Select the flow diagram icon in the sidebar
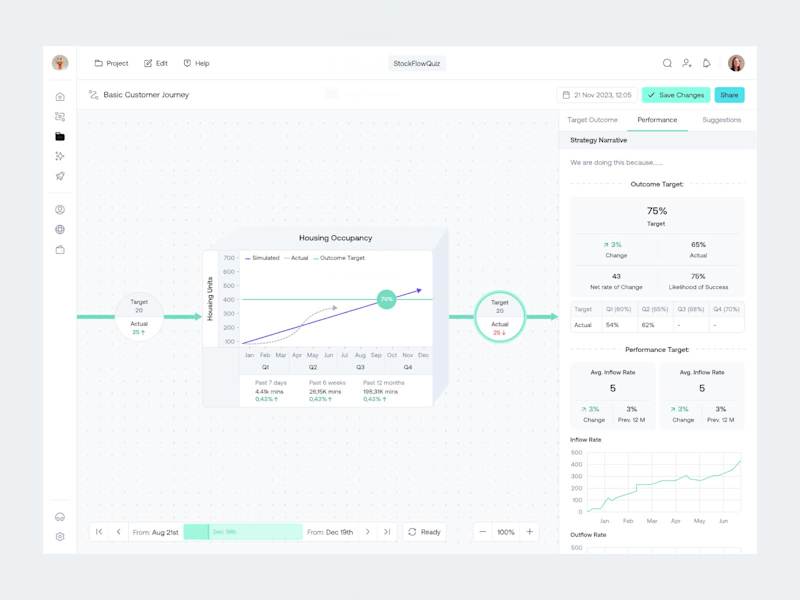The width and height of the screenshot is (800, 600). pyautogui.click(x=60, y=118)
